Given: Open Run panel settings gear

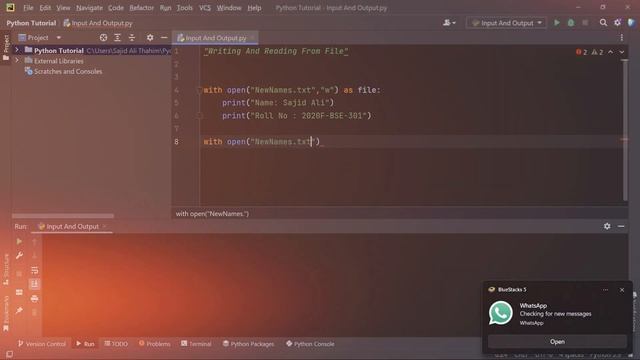Looking at the screenshot, I should (x=607, y=226).
